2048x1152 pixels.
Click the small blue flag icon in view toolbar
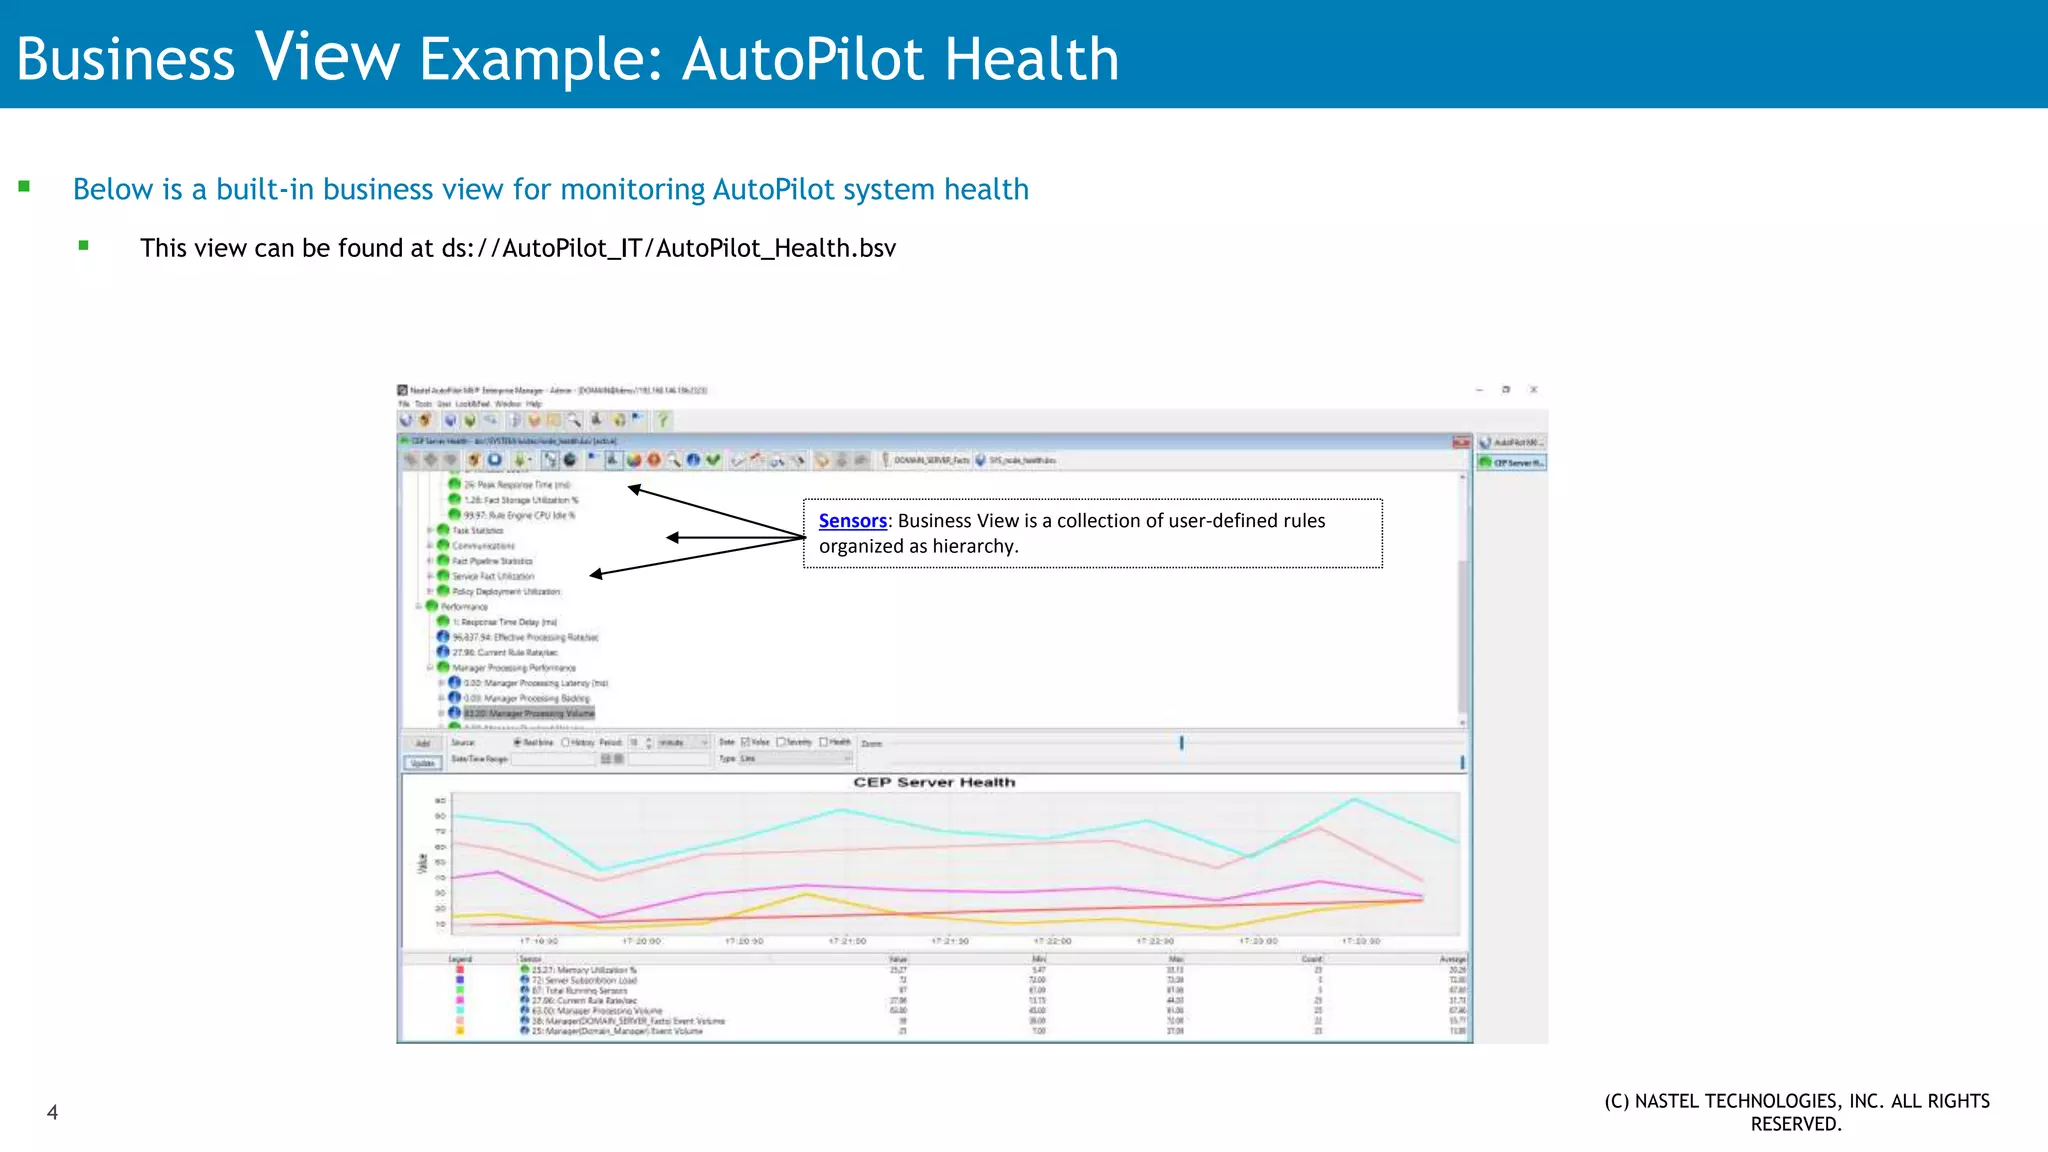tap(592, 458)
